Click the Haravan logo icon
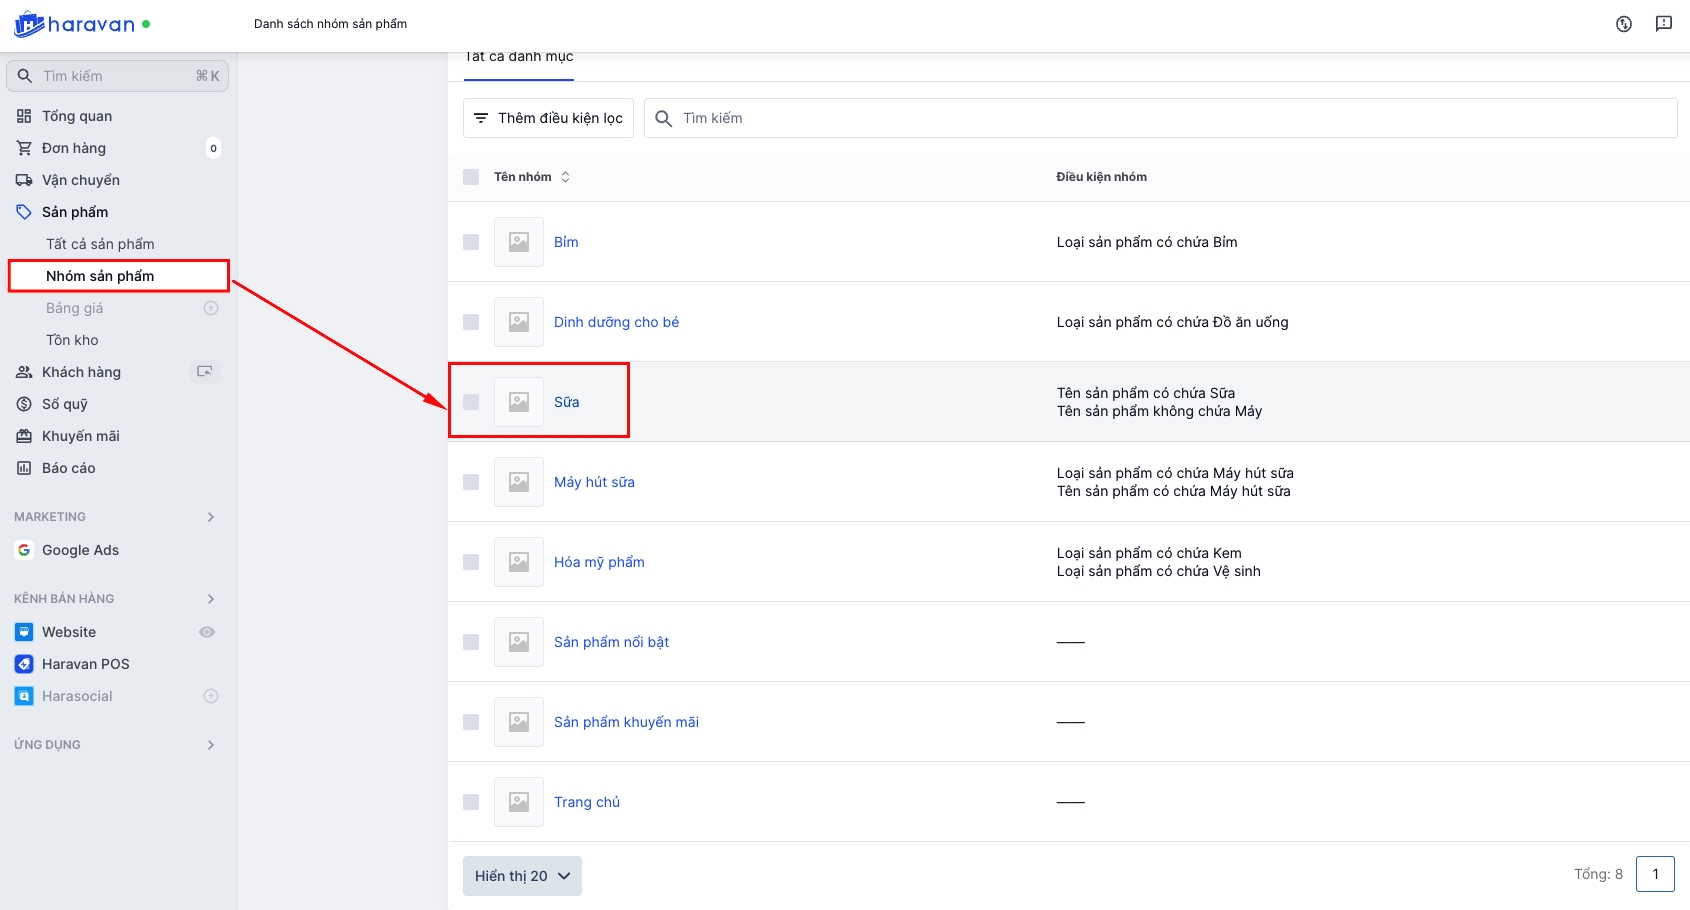Viewport: 1690px width, 910px height. pyautogui.click(x=29, y=24)
